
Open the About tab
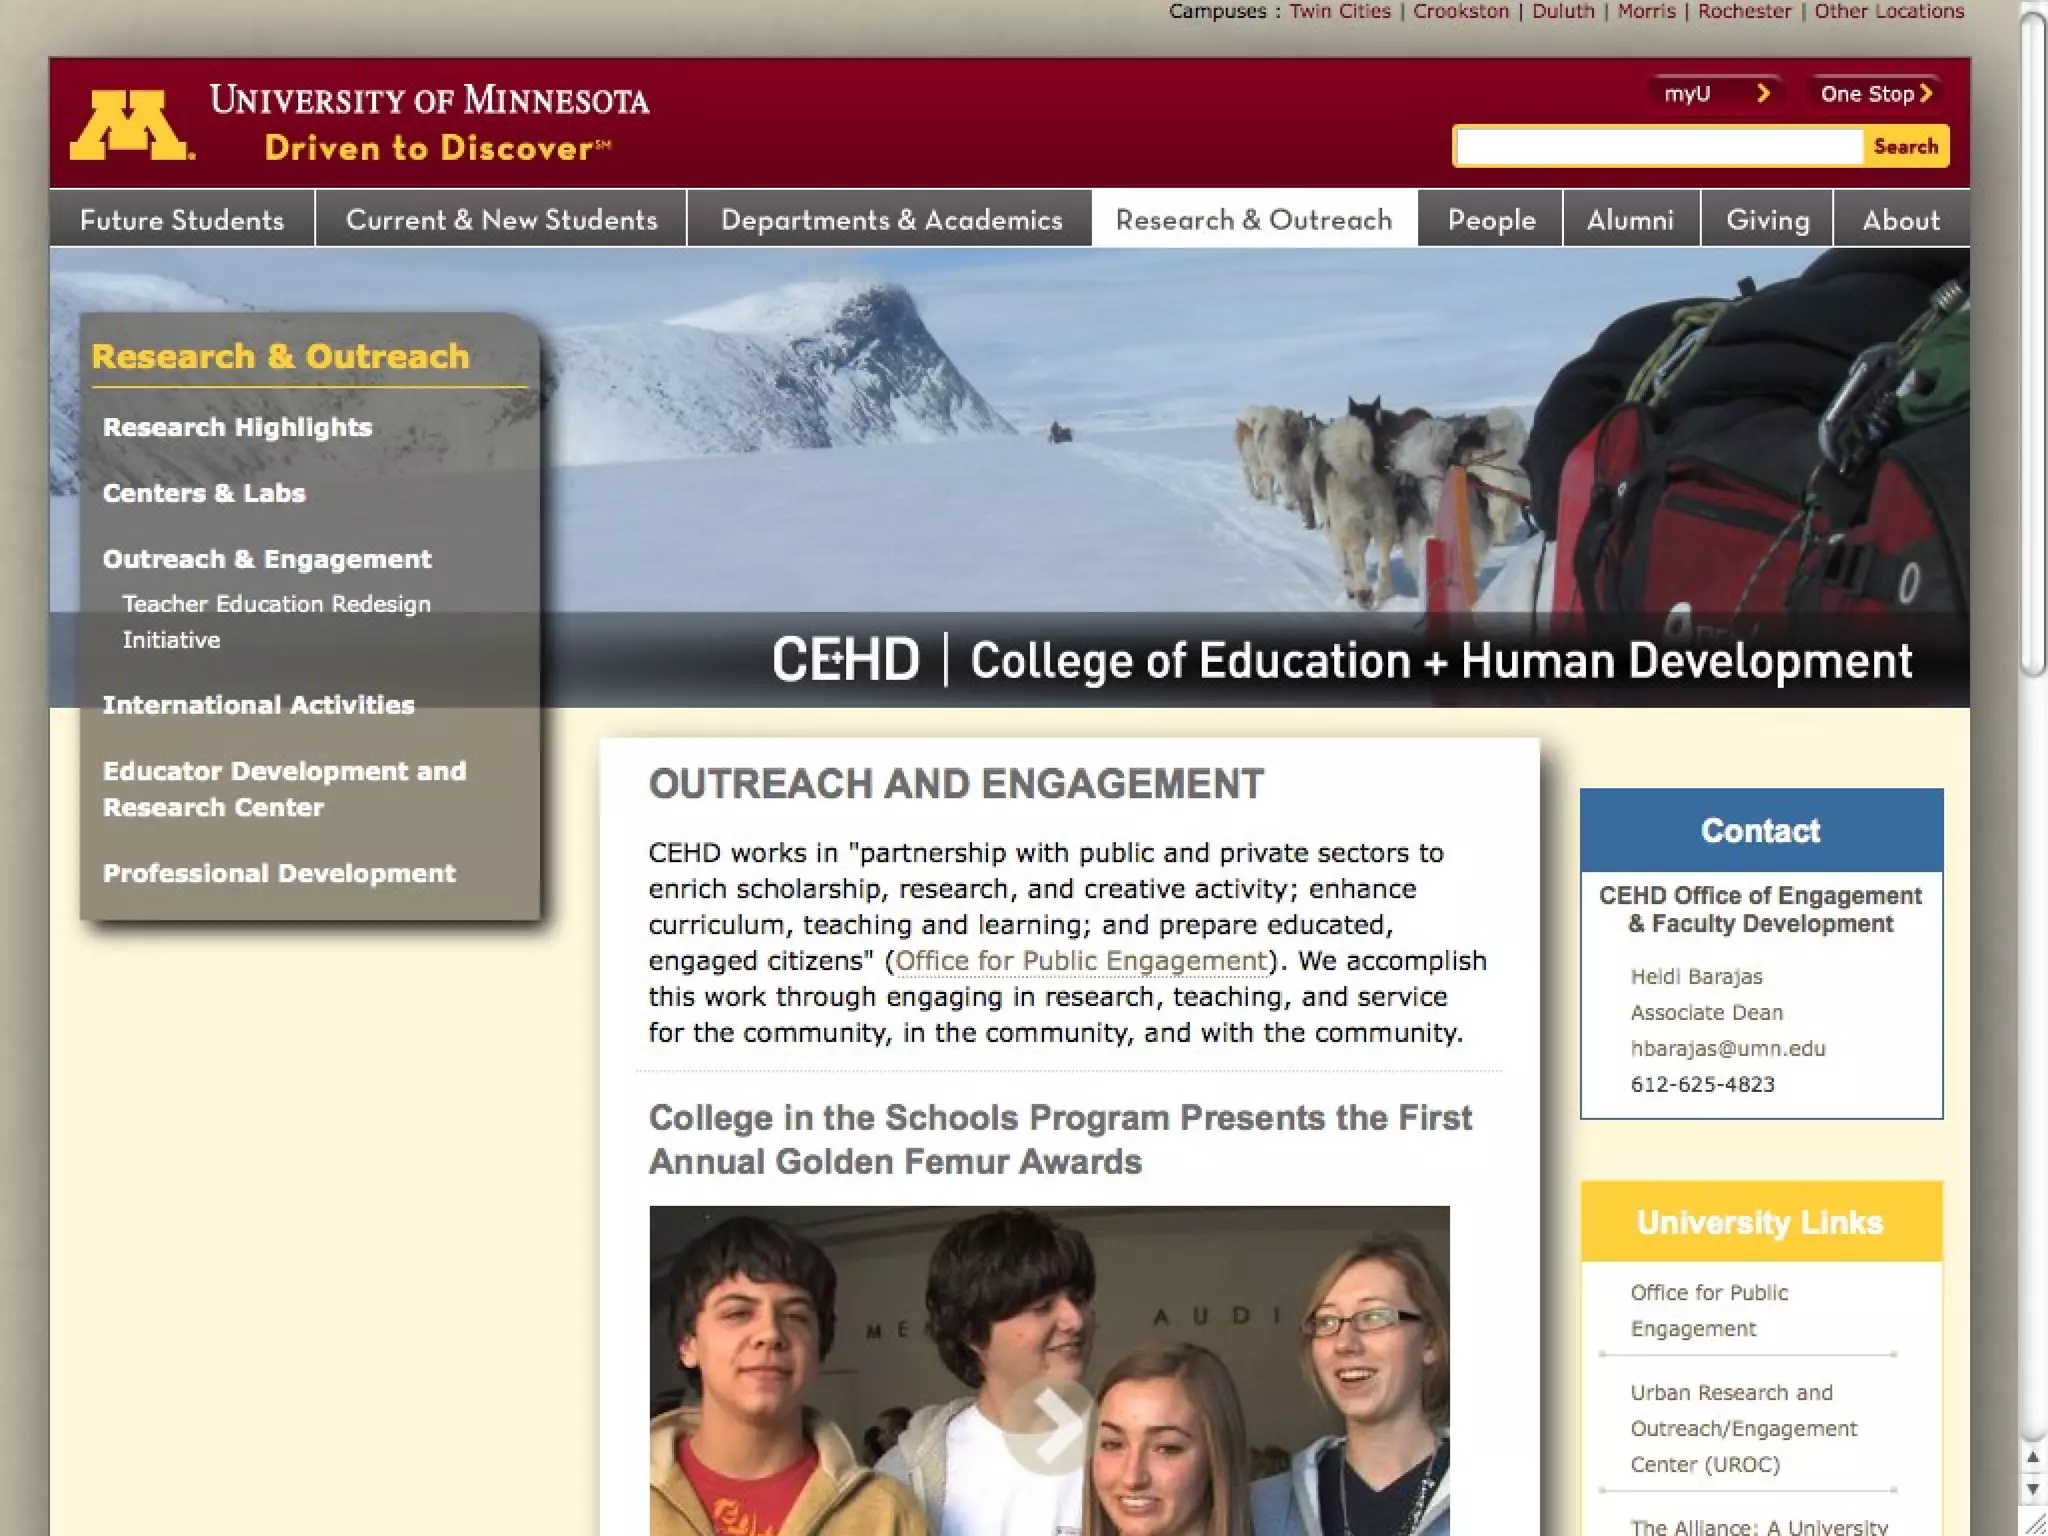tap(1901, 219)
